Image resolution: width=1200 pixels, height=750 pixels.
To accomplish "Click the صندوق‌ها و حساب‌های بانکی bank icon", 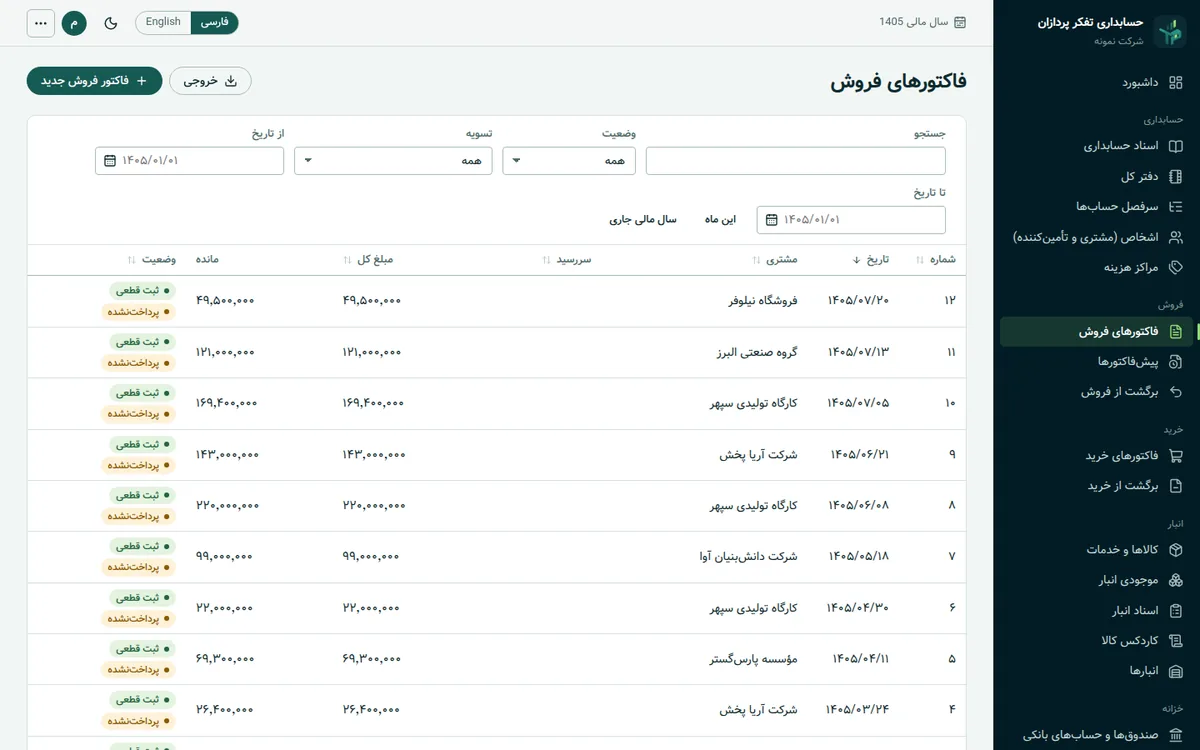I will (1175, 734).
